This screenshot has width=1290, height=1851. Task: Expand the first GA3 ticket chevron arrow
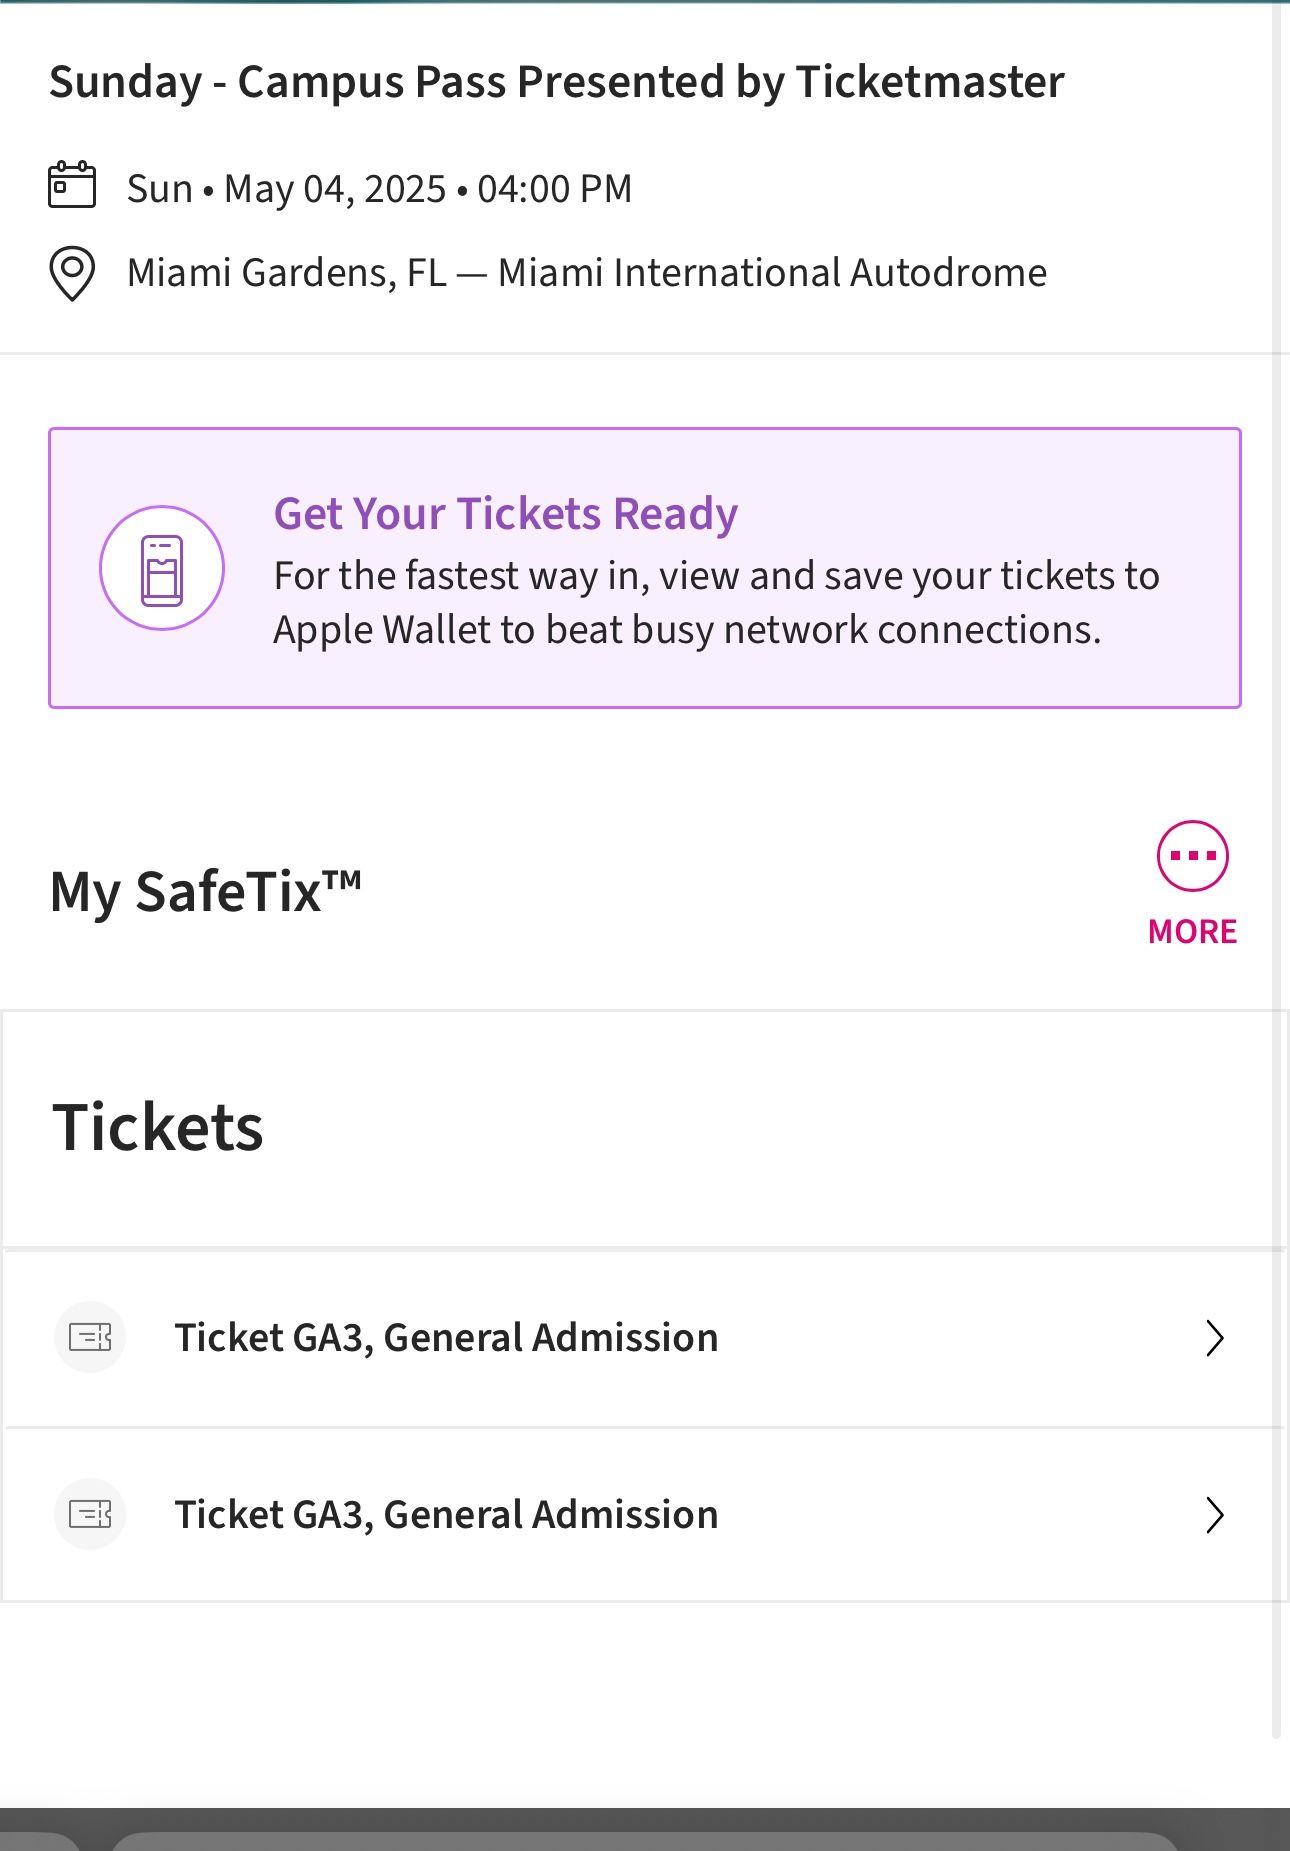click(x=1215, y=1338)
